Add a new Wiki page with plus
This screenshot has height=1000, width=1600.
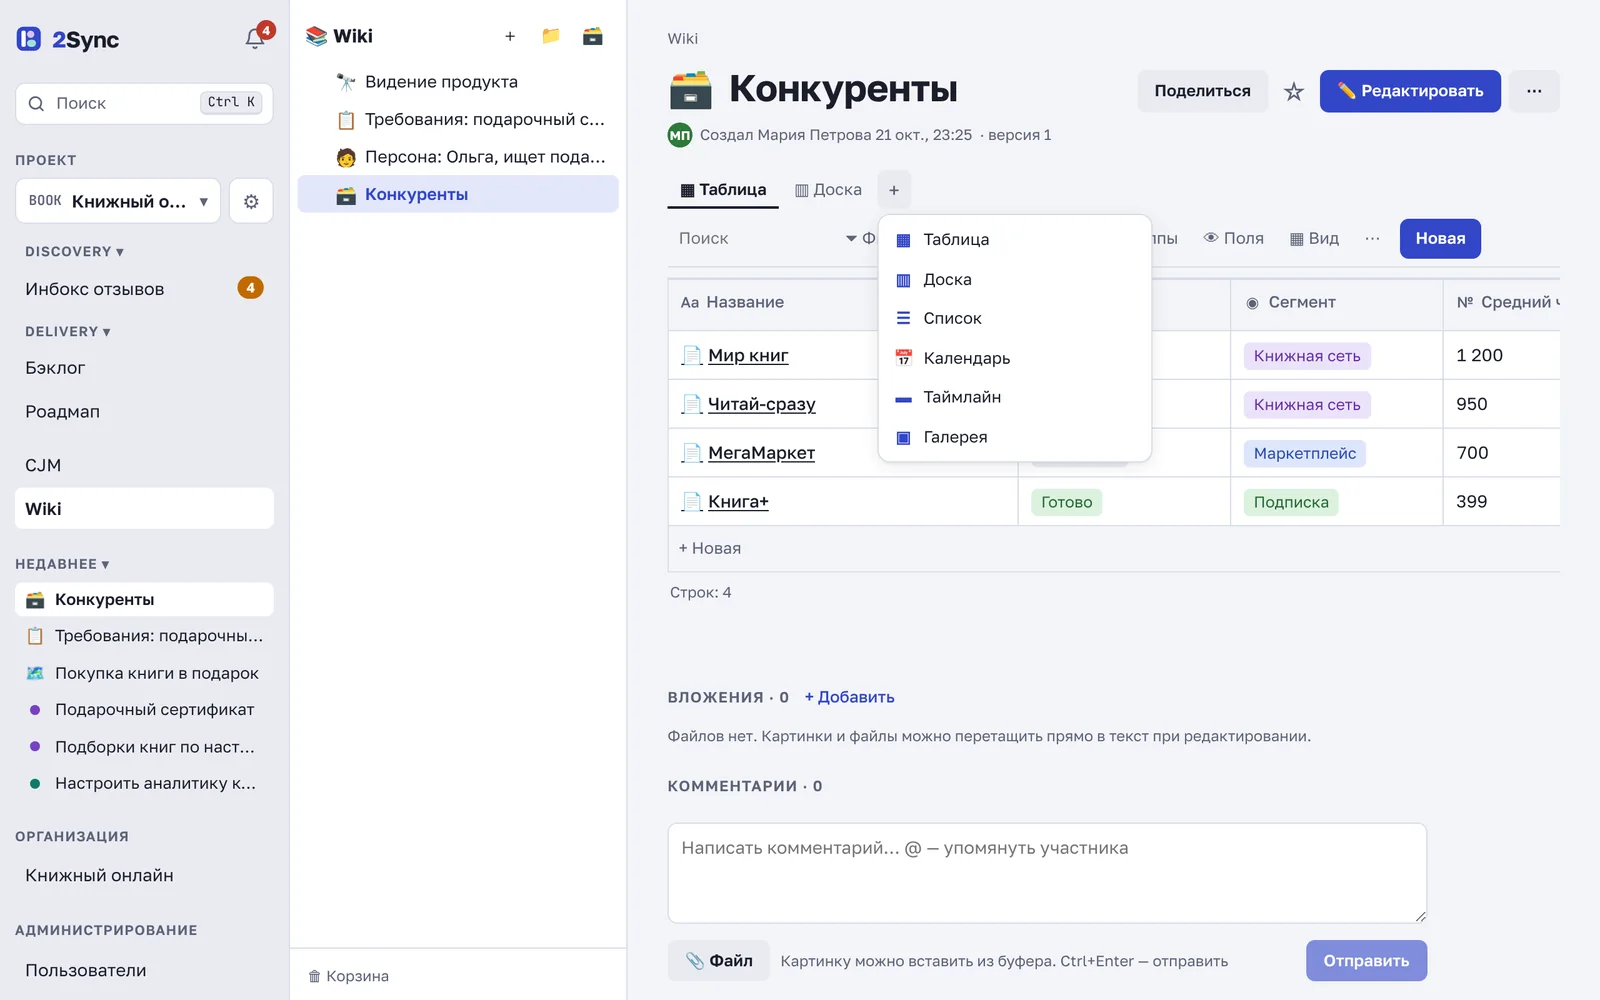click(x=510, y=36)
